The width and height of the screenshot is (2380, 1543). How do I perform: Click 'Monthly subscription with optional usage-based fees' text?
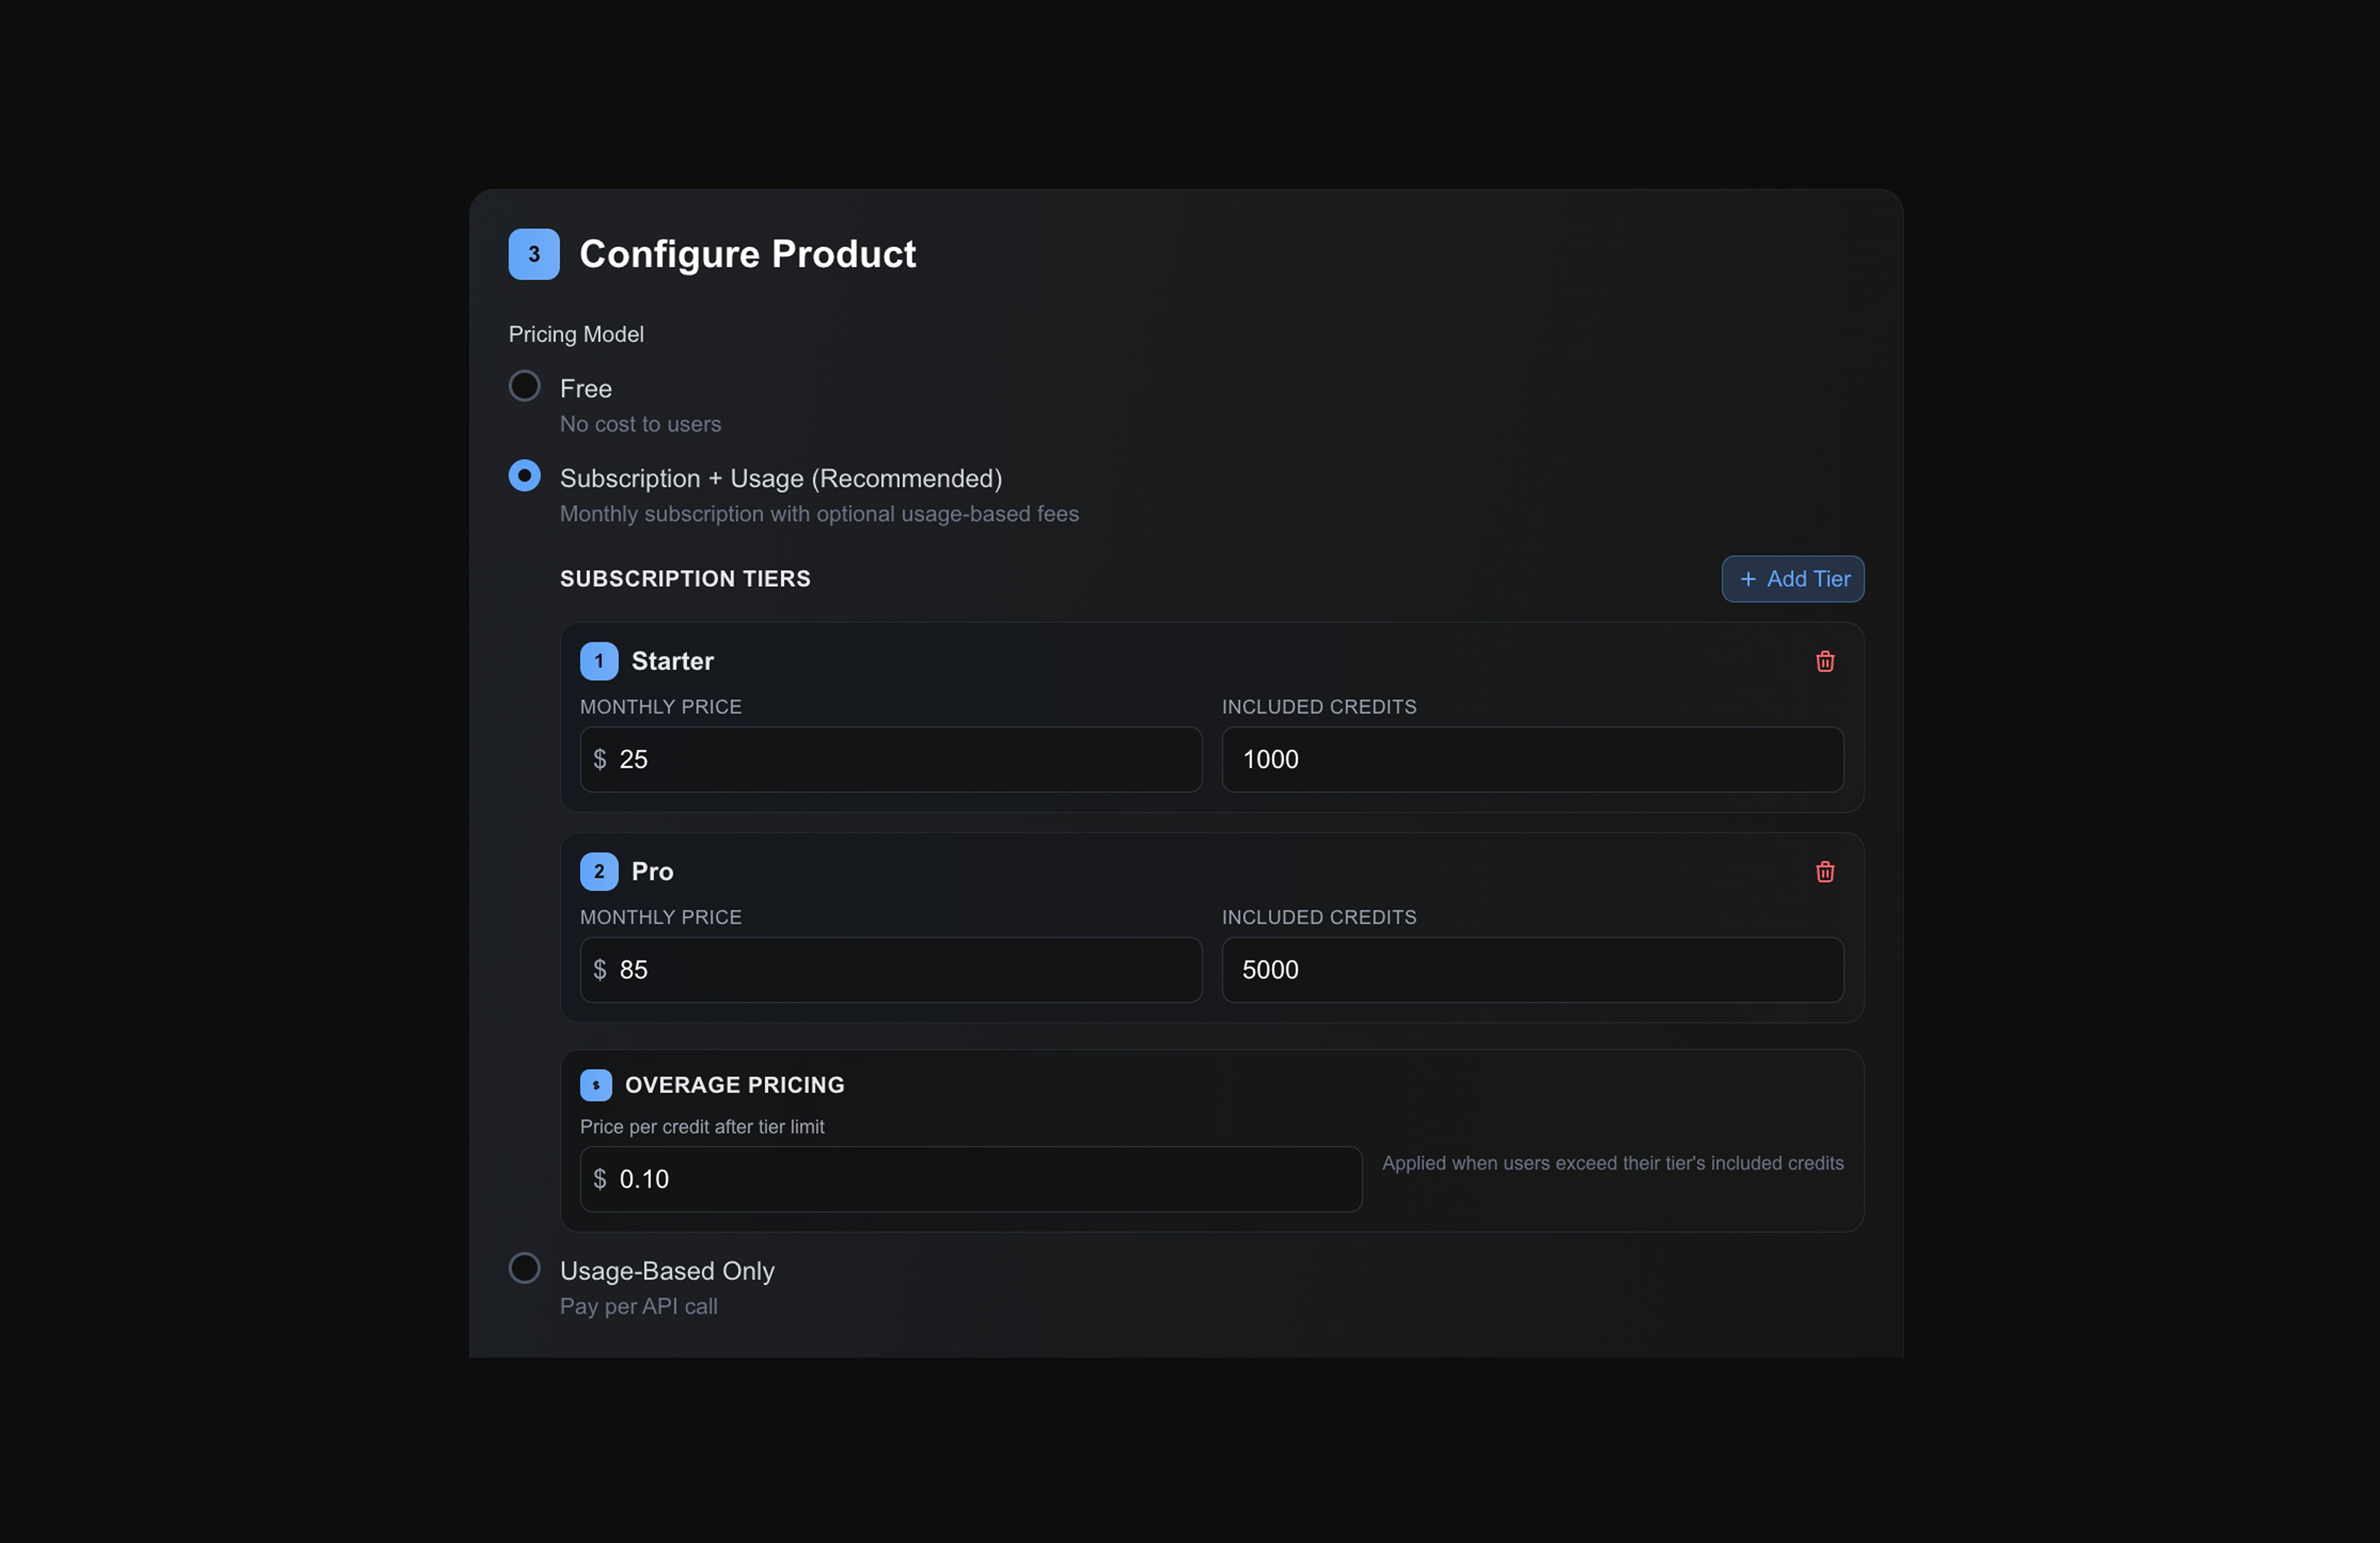(x=819, y=514)
